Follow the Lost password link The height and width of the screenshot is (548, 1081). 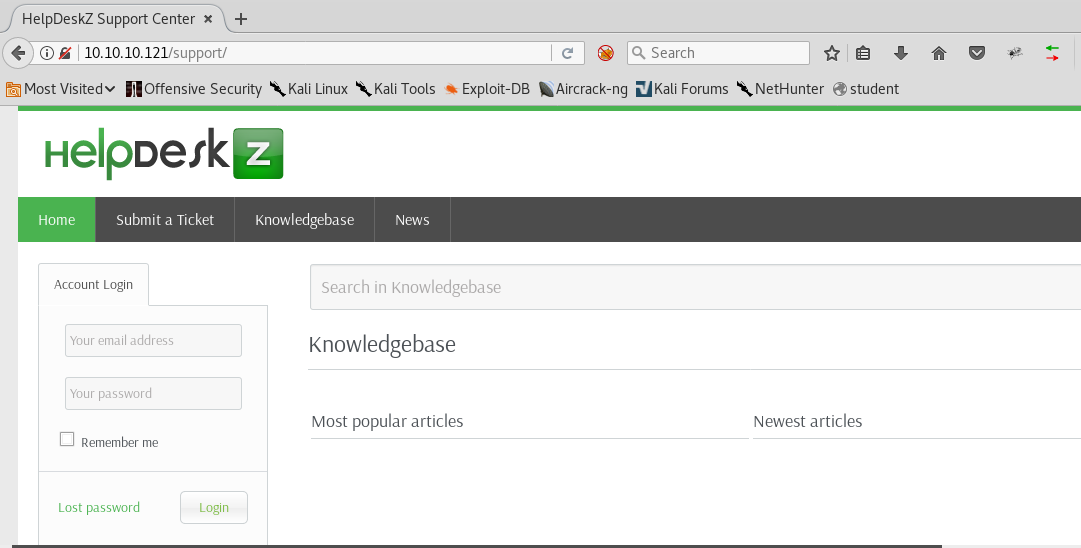point(99,507)
